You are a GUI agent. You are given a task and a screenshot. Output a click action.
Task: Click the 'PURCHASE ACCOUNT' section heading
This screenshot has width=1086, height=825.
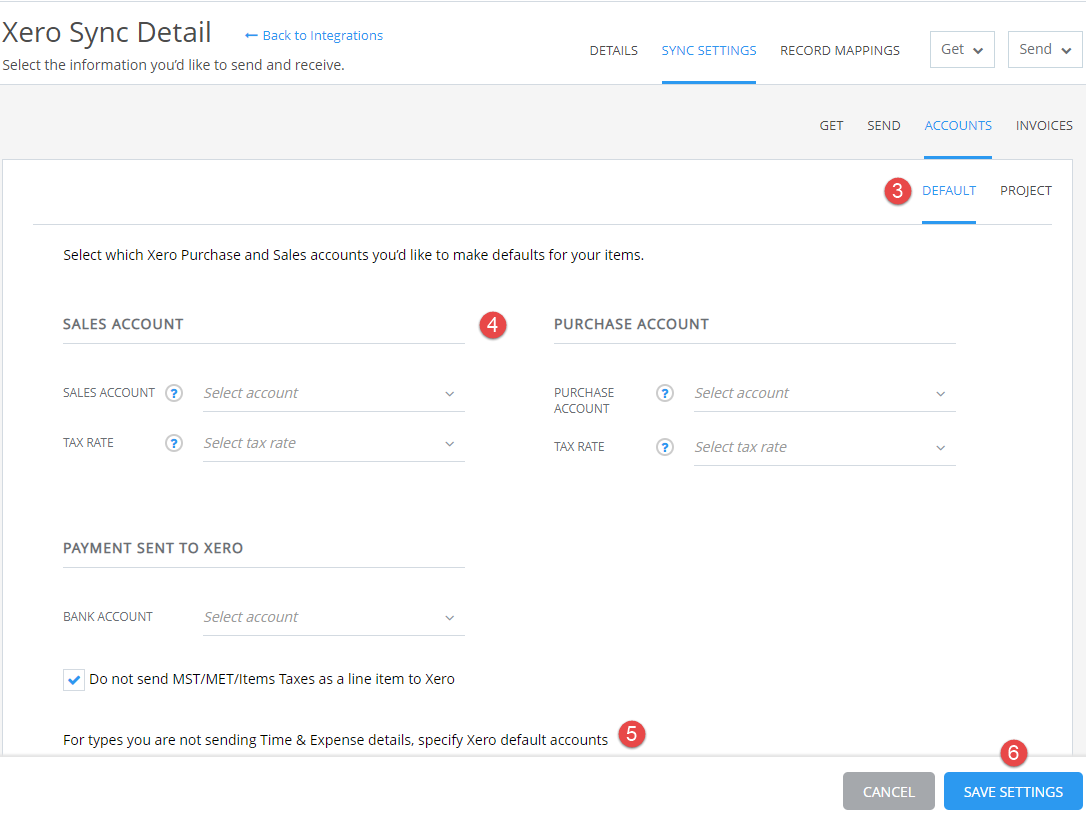[x=631, y=324]
